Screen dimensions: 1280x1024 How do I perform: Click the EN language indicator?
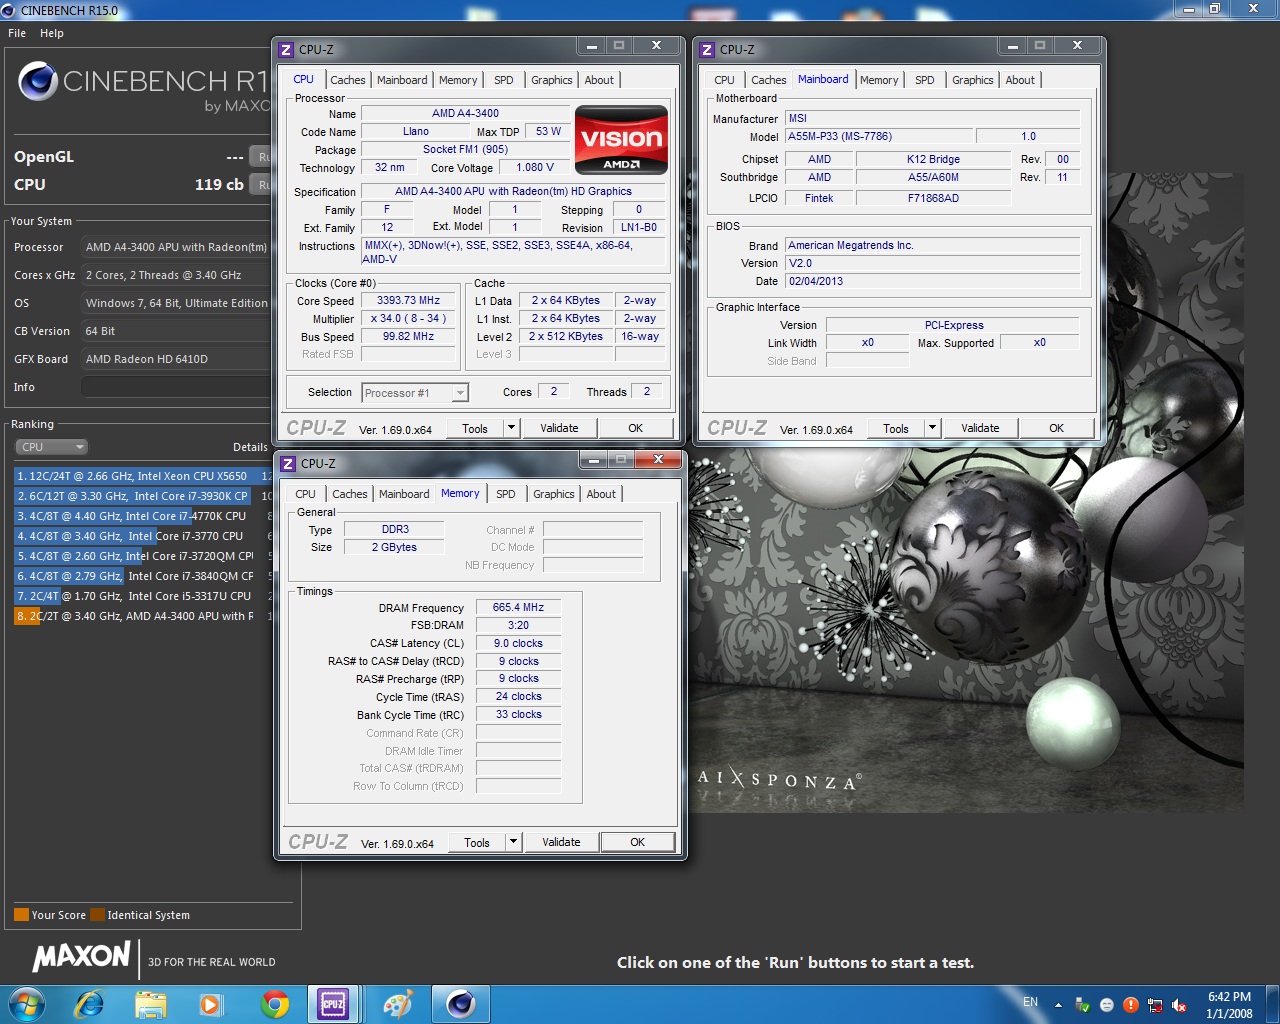(x=1030, y=1002)
